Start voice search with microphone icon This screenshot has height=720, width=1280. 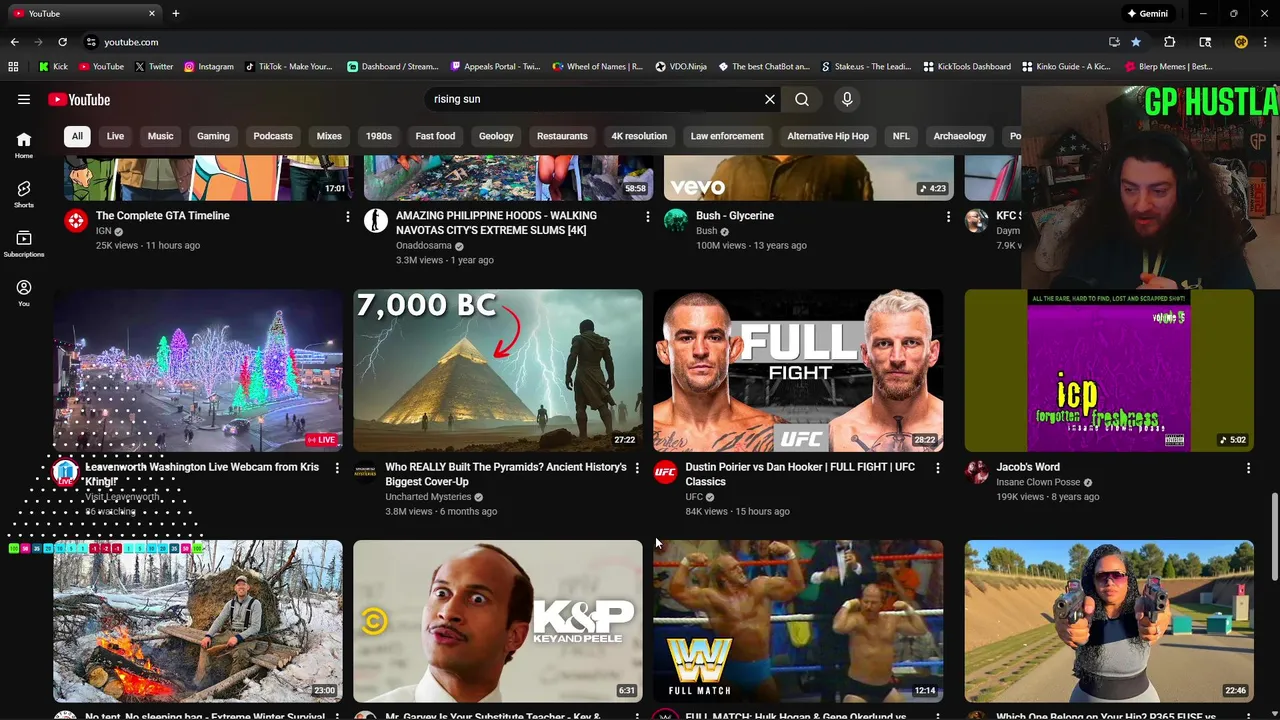click(847, 99)
